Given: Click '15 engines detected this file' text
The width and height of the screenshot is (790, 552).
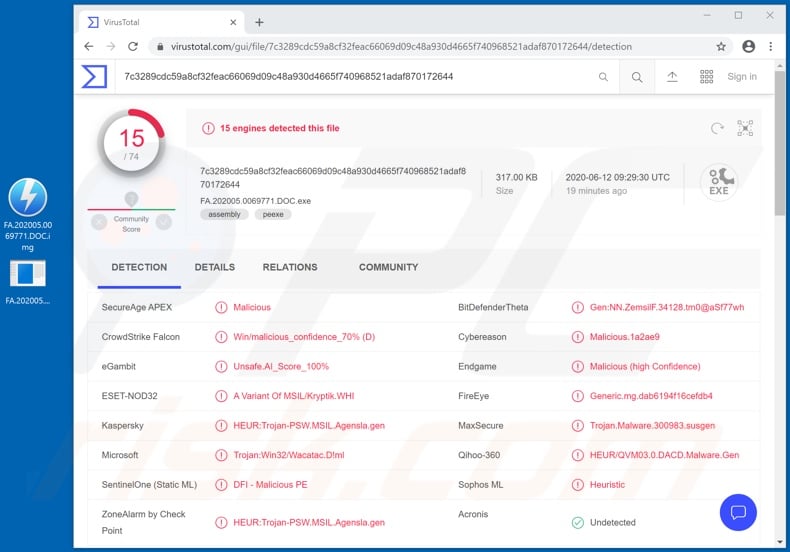Looking at the screenshot, I should coord(280,128).
